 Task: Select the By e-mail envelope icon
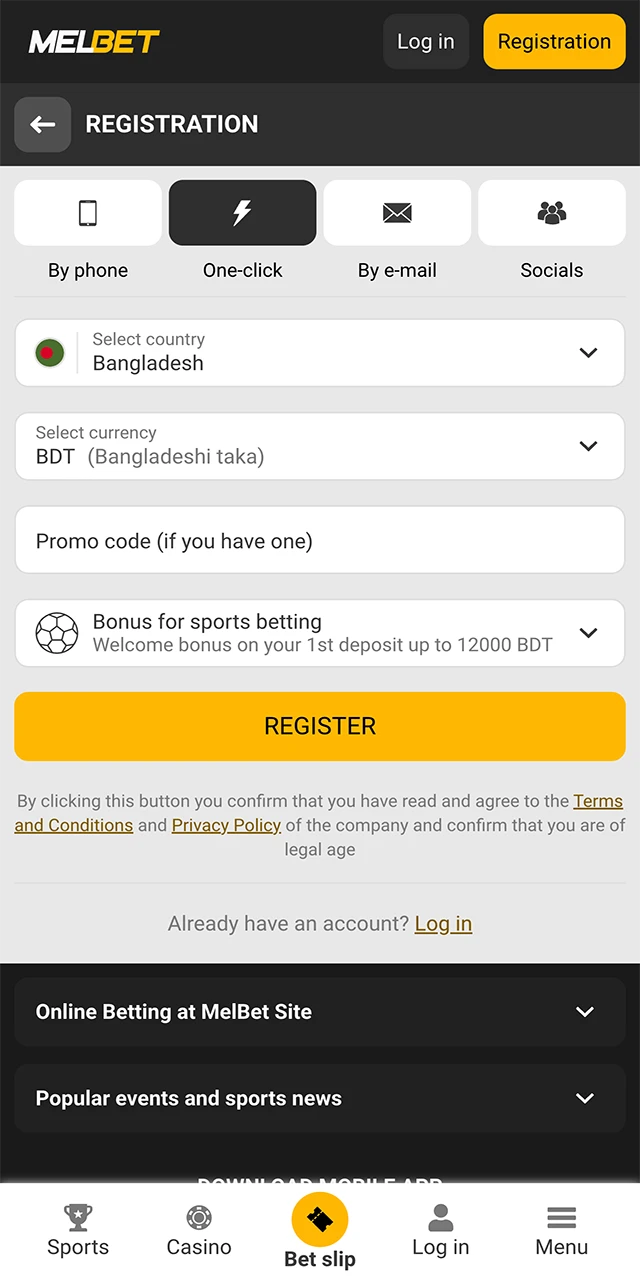397,212
